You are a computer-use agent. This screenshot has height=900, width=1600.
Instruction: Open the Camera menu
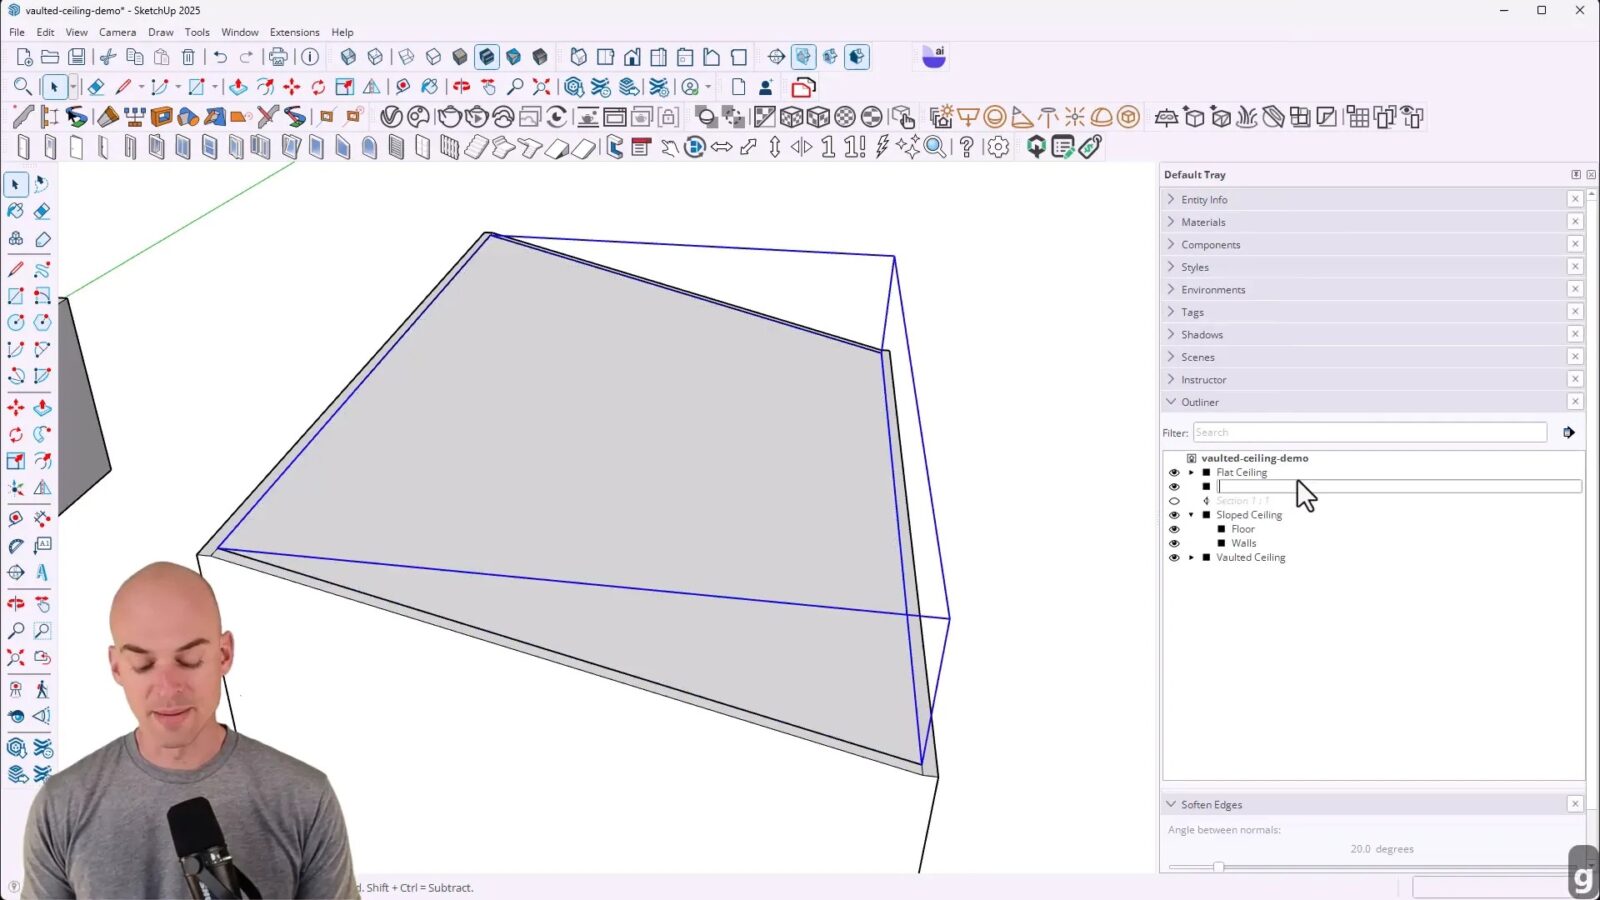tap(117, 31)
